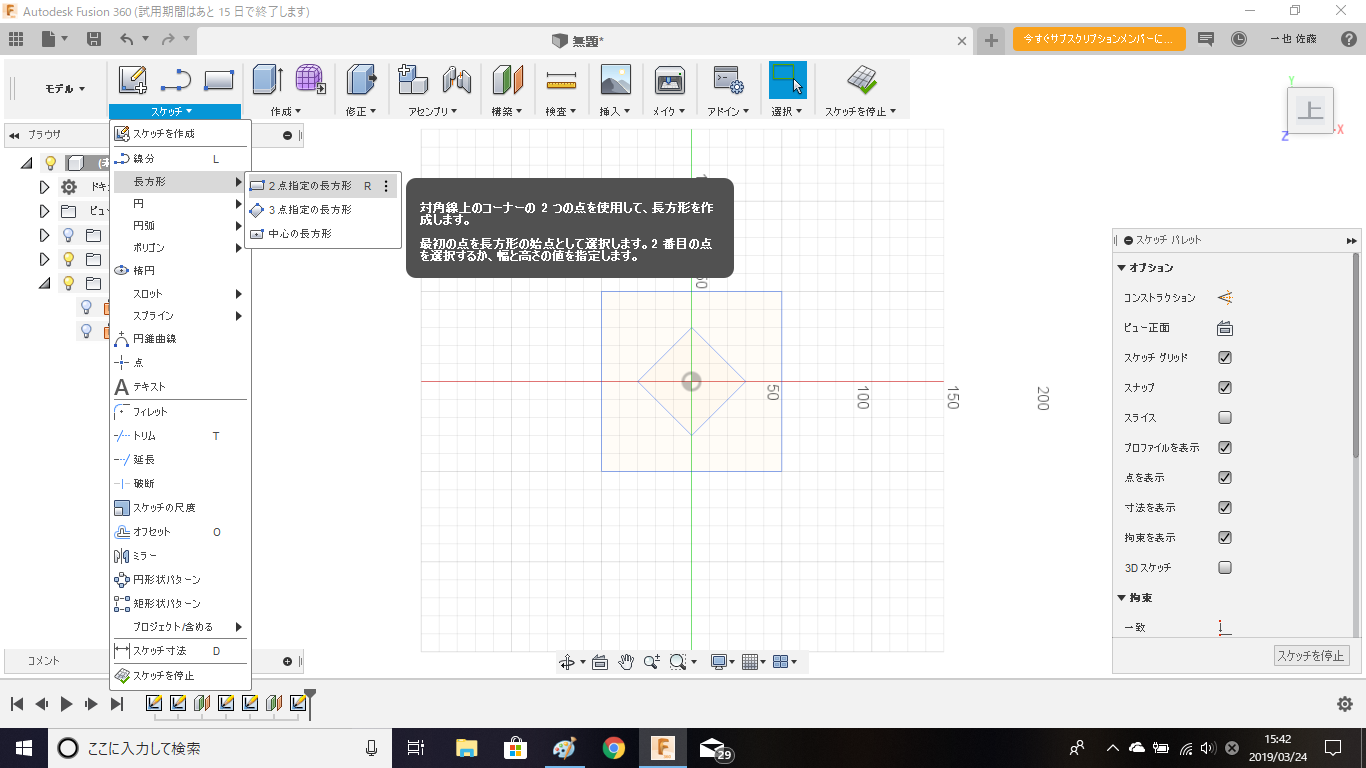Open the notifications speech bubble icon

coord(1206,39)
